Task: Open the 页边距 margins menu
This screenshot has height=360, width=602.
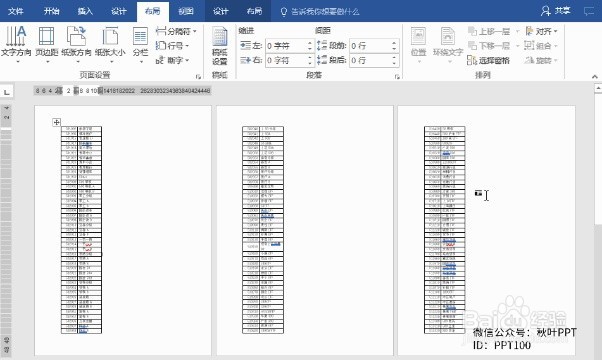Action: coord(46,44)
